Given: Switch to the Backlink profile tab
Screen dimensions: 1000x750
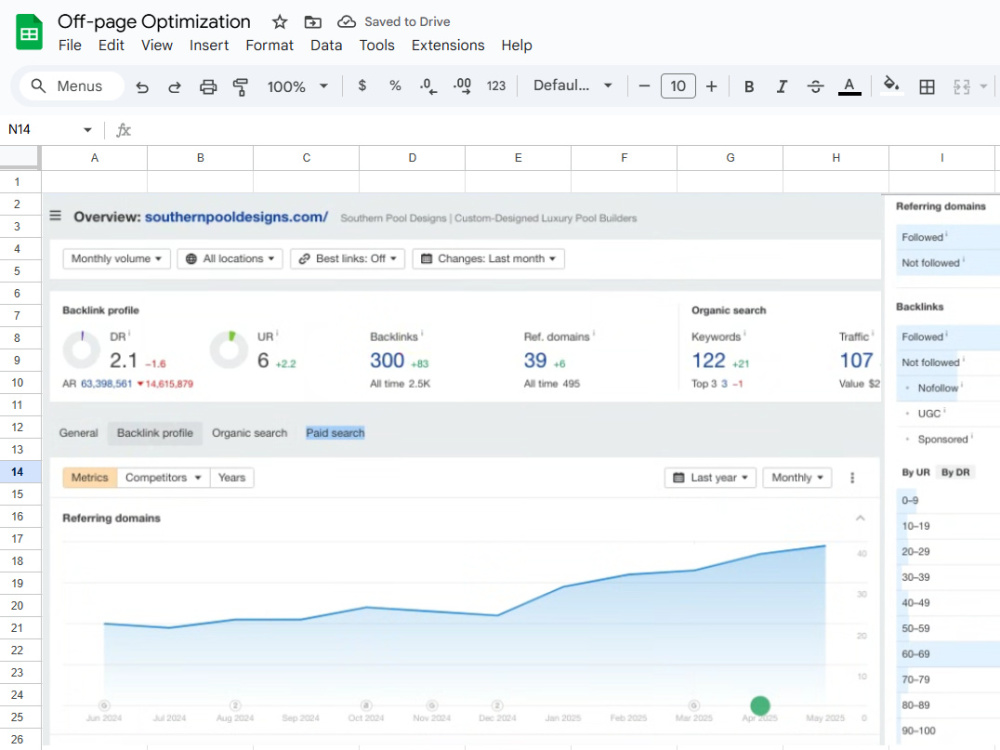Looking at the screenshot, I should [155, 433].
